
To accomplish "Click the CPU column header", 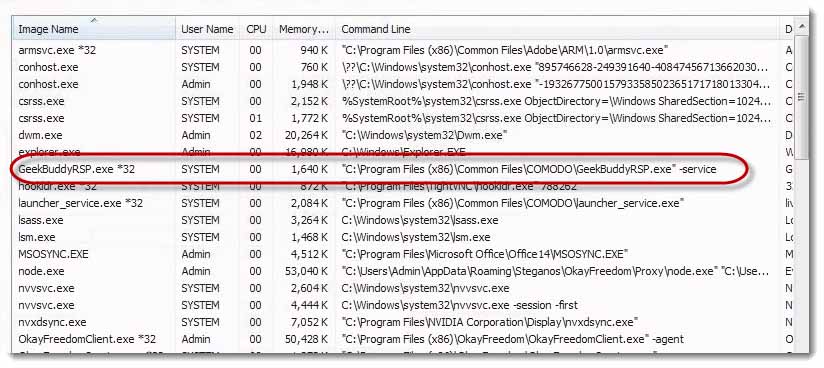I will coord(256,29).
